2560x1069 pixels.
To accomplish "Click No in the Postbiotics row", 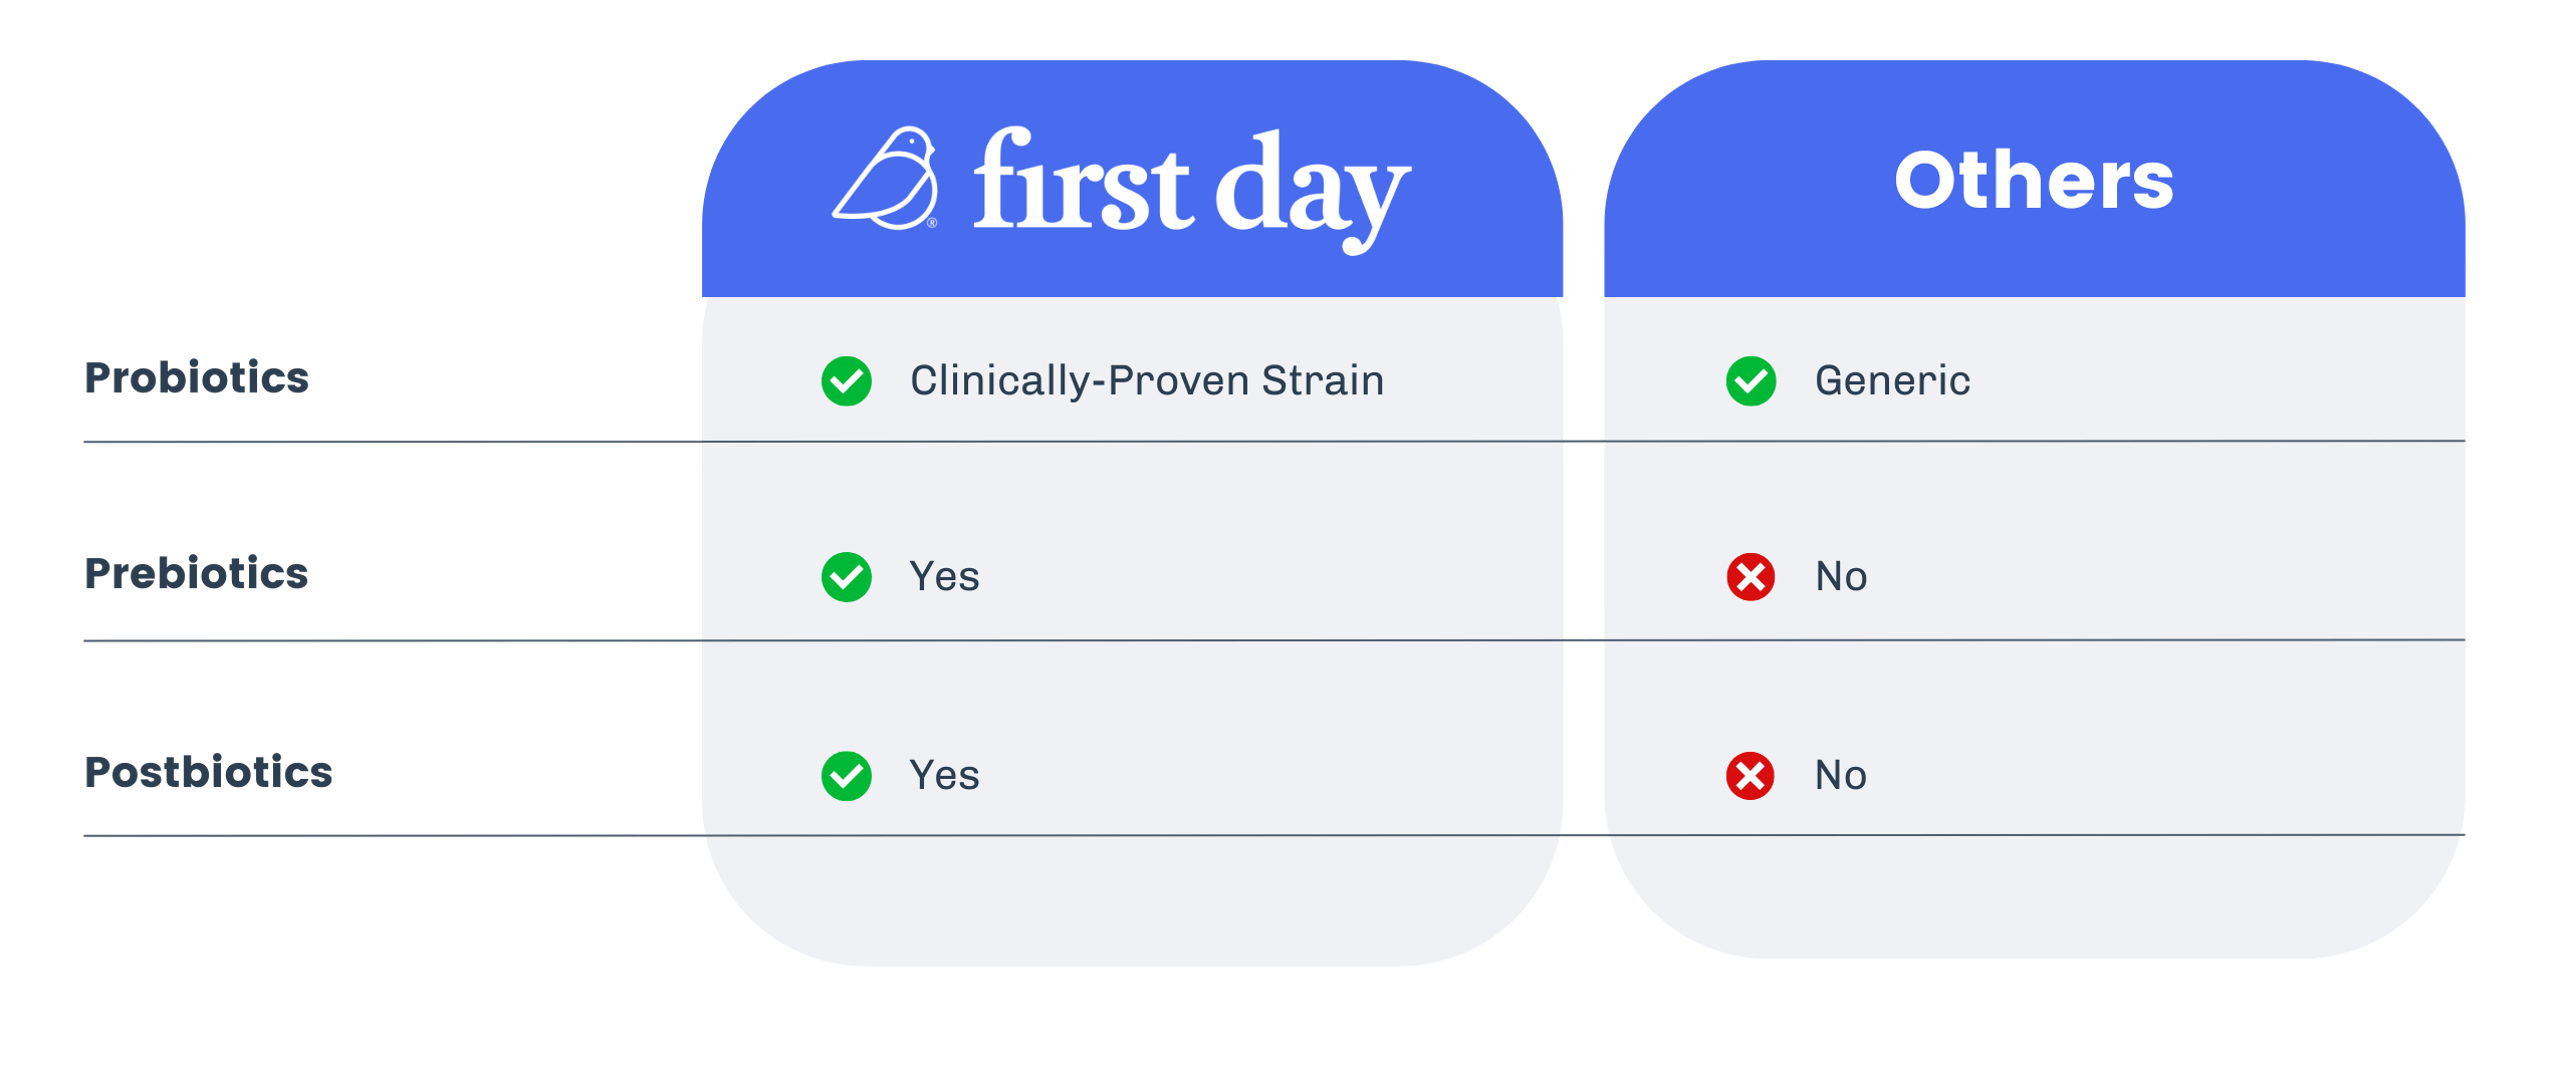I will [x=1840, y=776].
